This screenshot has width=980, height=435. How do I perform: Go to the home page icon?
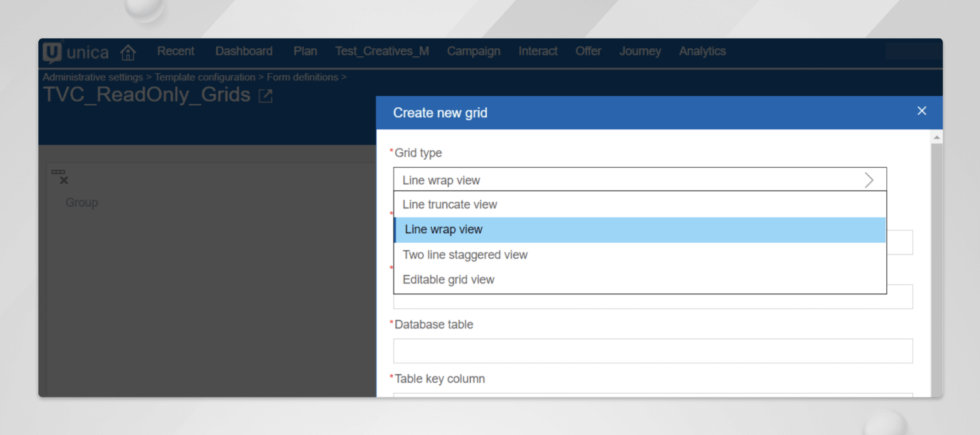pyautogui.click(x=128, y=52)
